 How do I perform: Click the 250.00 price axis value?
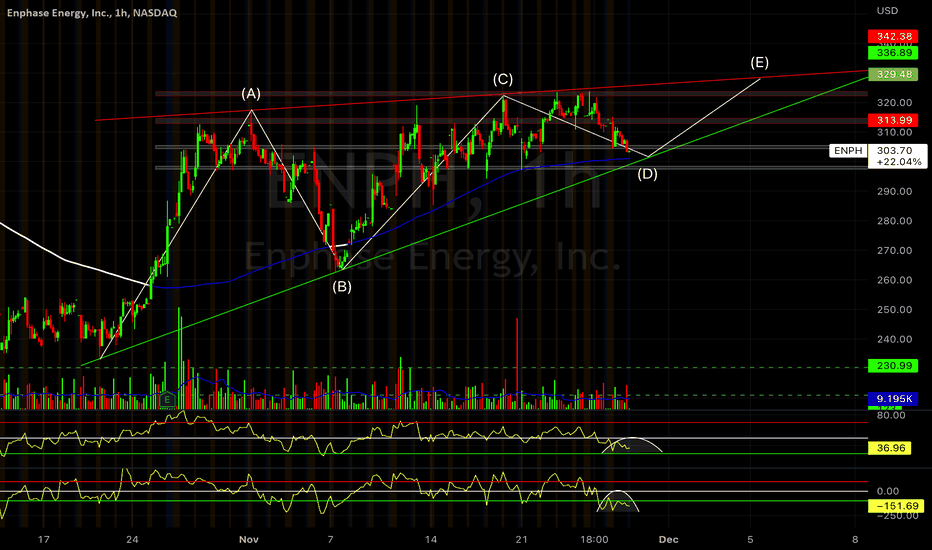894,309
